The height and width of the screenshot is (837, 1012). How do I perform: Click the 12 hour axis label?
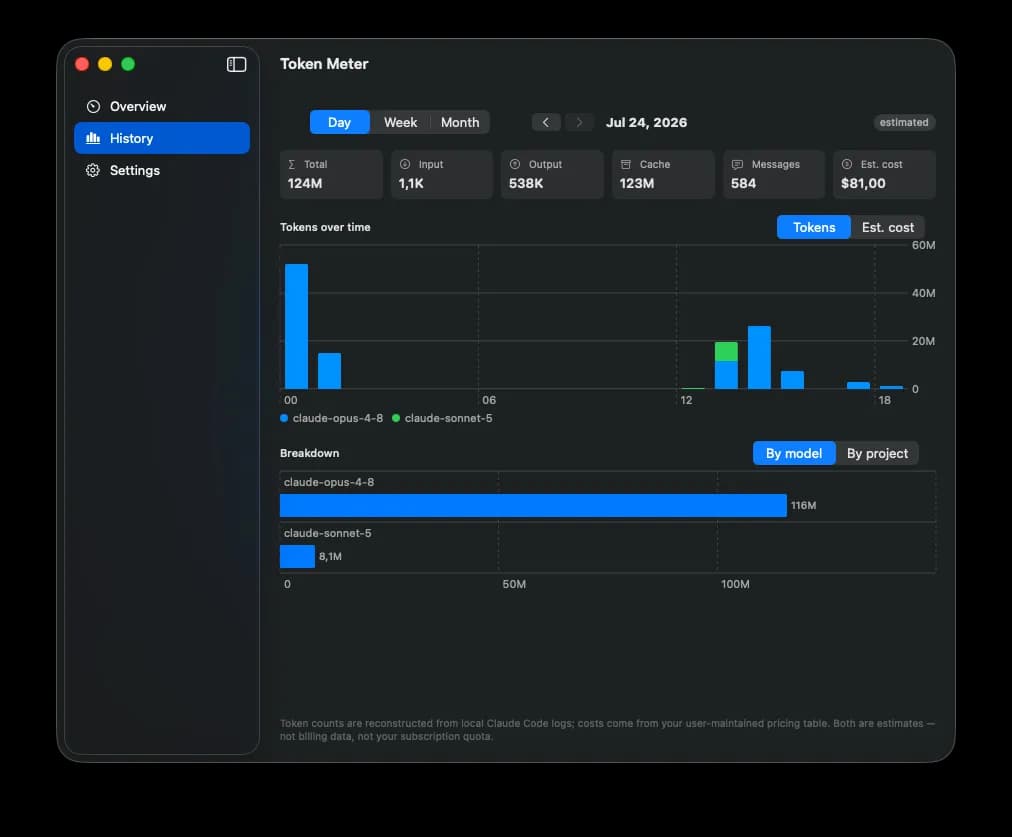(x=686, y=400)
